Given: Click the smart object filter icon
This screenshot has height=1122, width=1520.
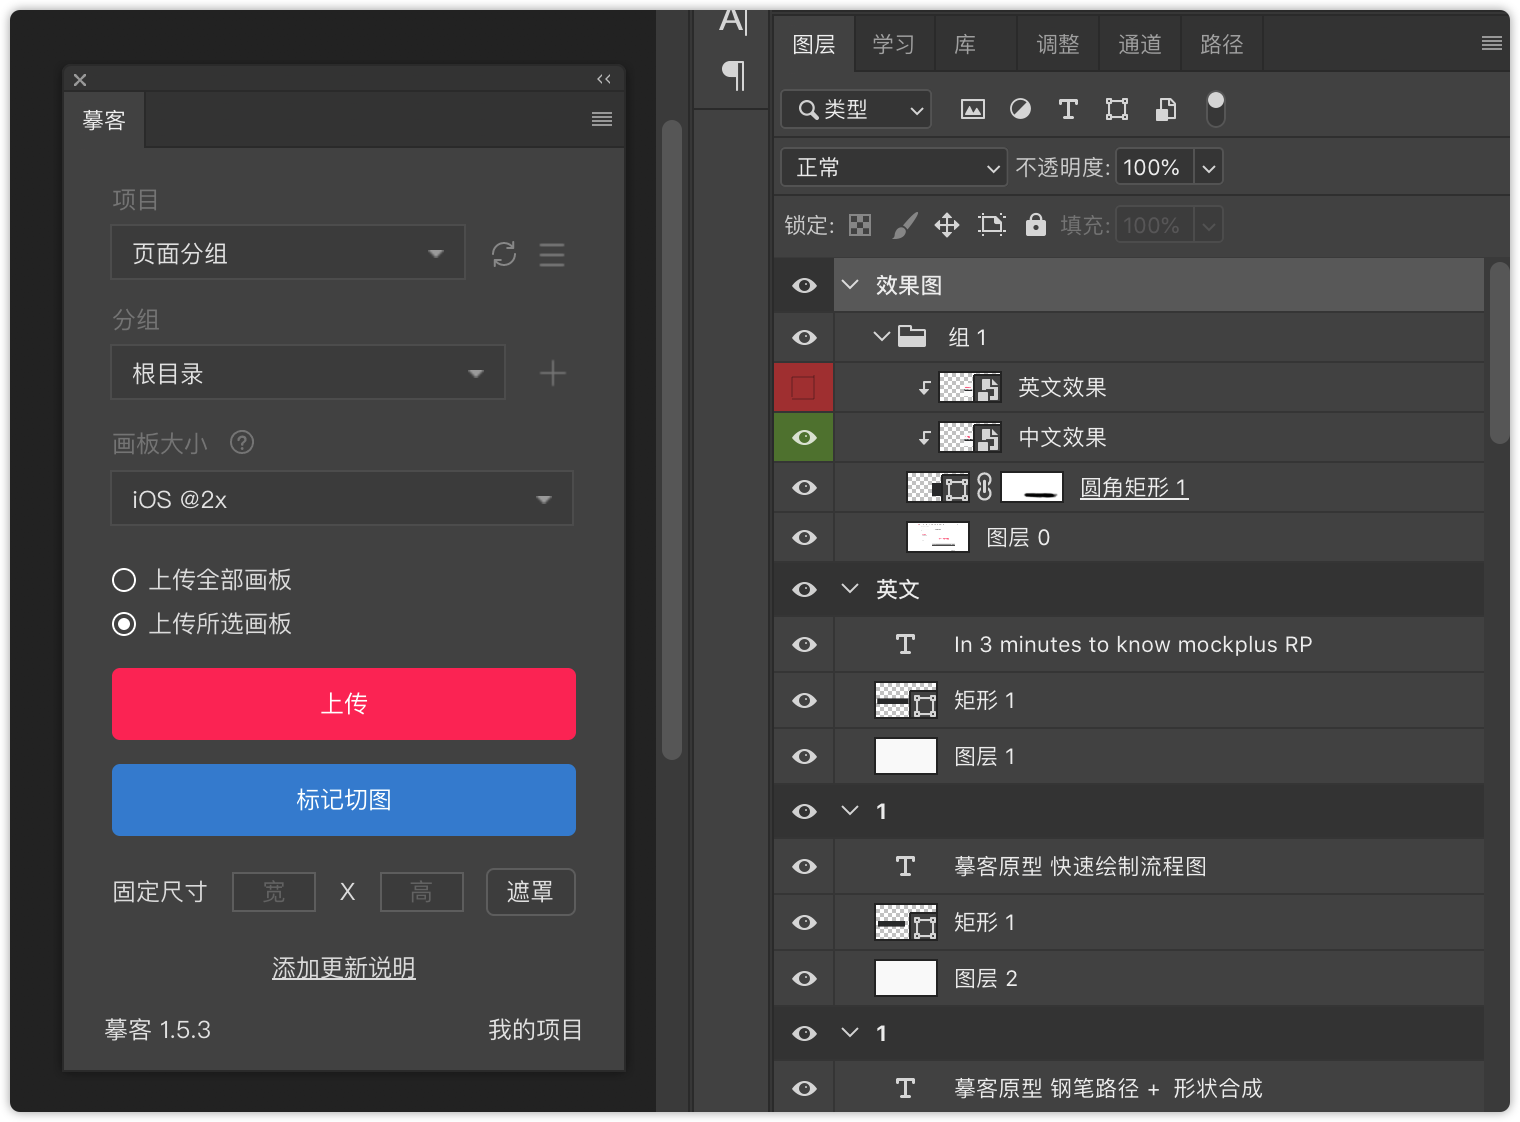Looking at the screenshot, I should (1165, 109).
